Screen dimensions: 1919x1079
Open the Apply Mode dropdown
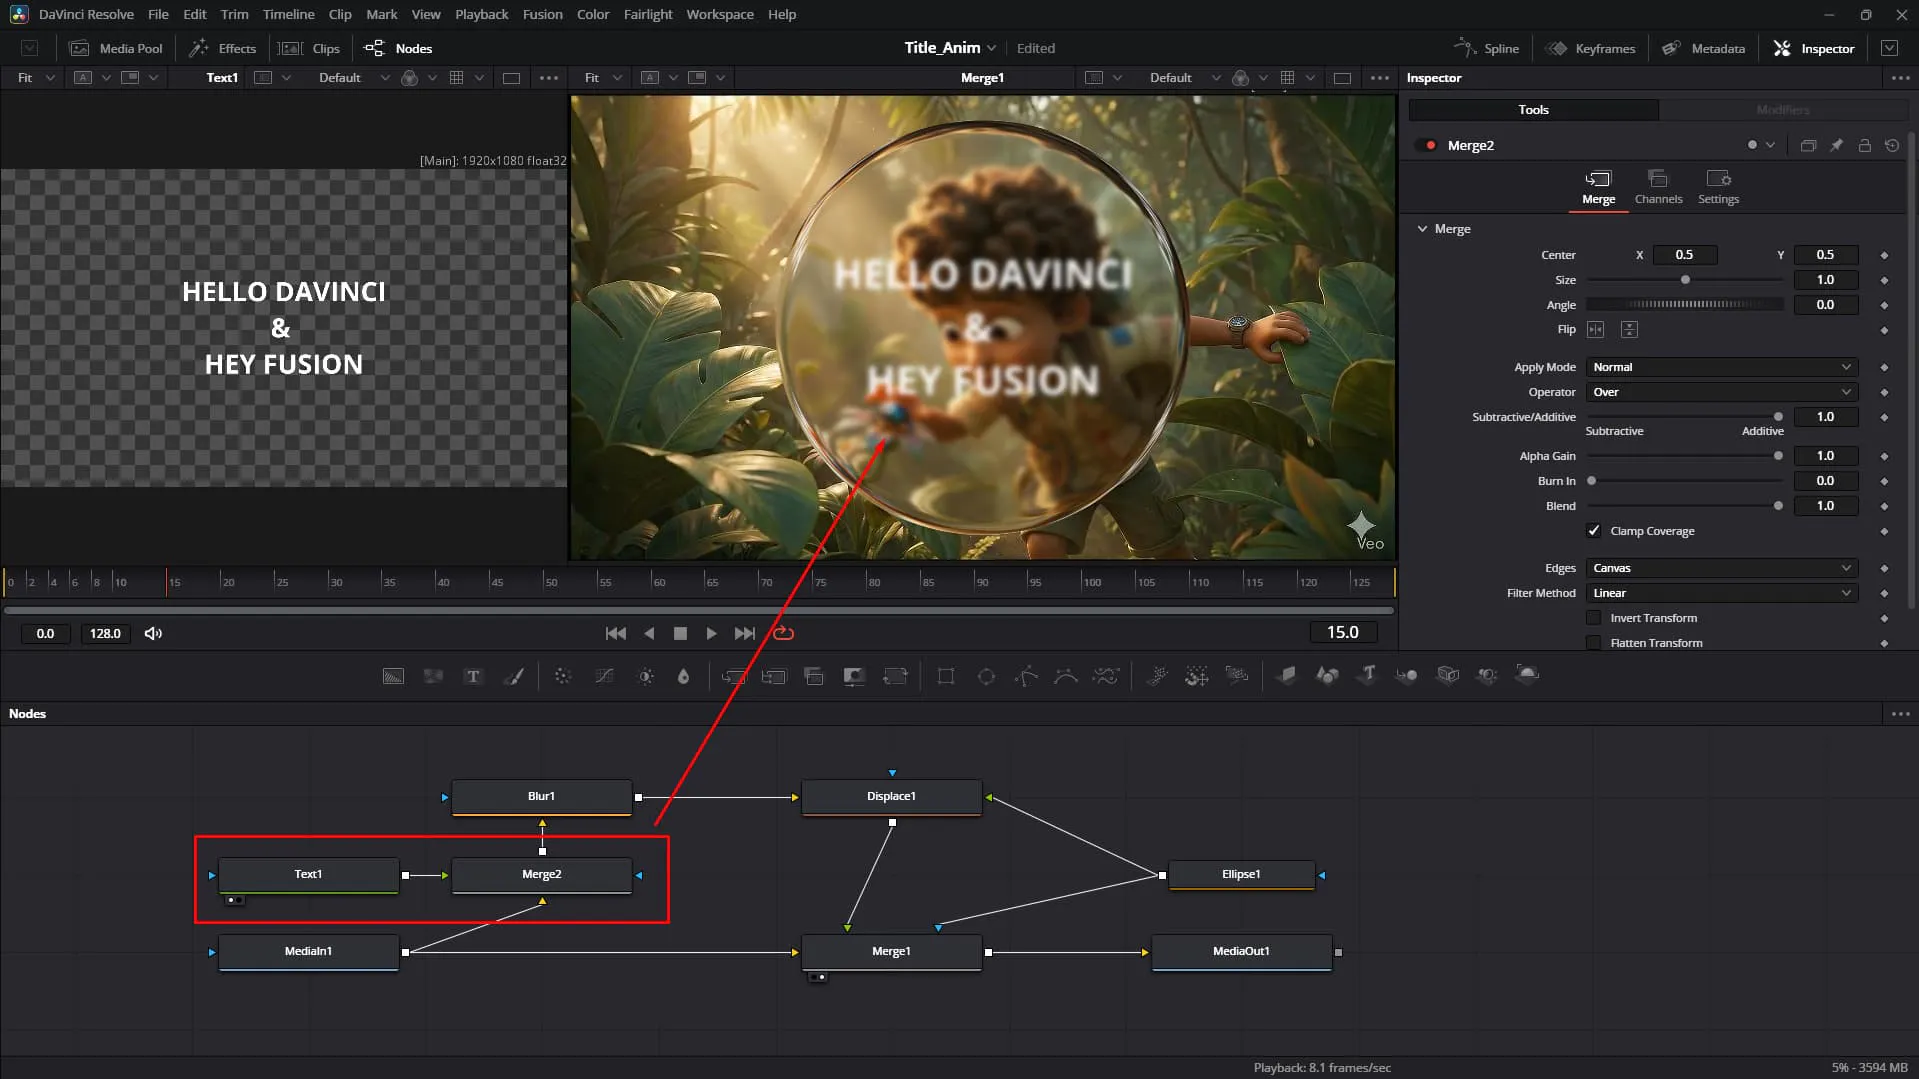tap(1722, 367)
